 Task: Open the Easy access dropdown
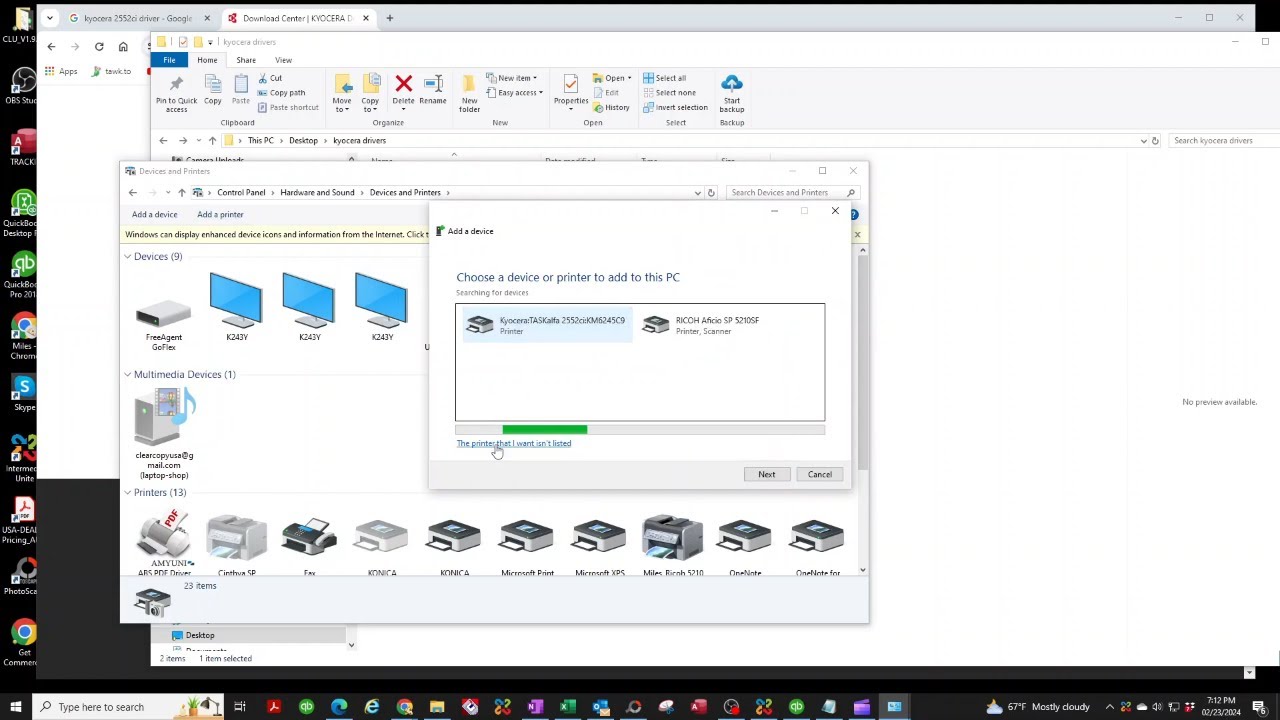515,93
